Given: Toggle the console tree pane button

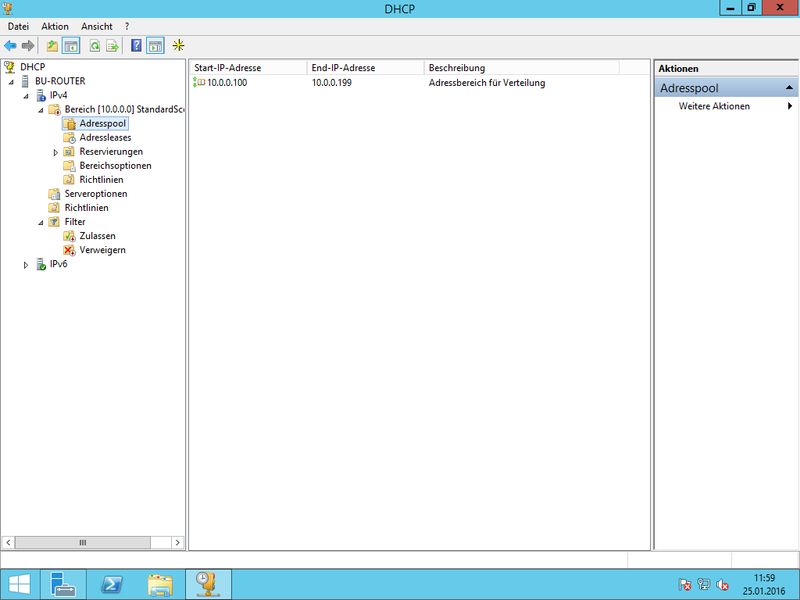Looking at the screenshot, I should pyautogui.click(x=71, y=46).
